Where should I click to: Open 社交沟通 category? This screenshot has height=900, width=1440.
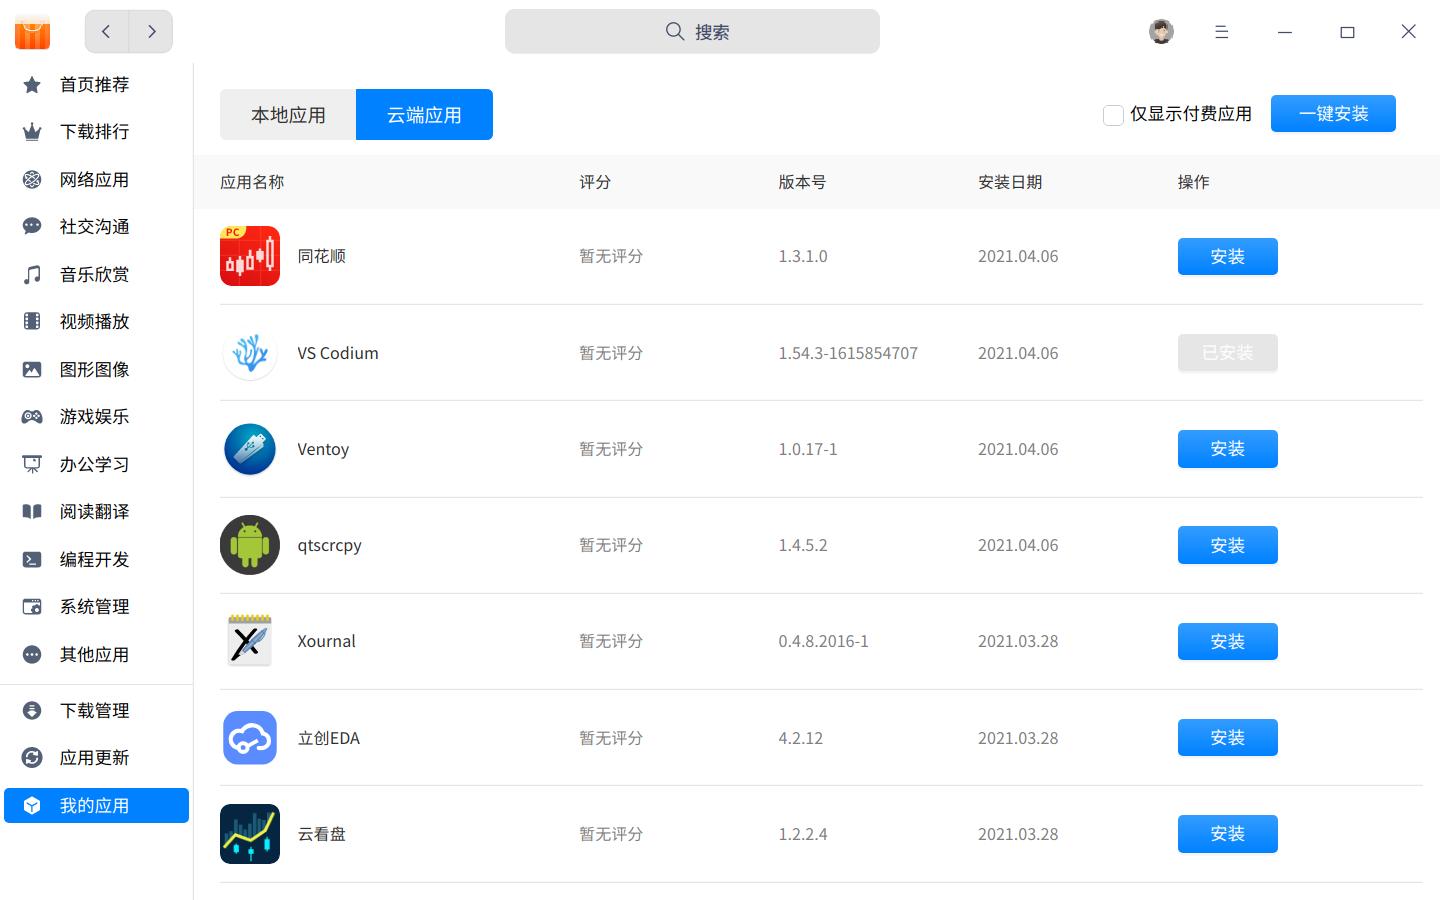click(96, 227)
